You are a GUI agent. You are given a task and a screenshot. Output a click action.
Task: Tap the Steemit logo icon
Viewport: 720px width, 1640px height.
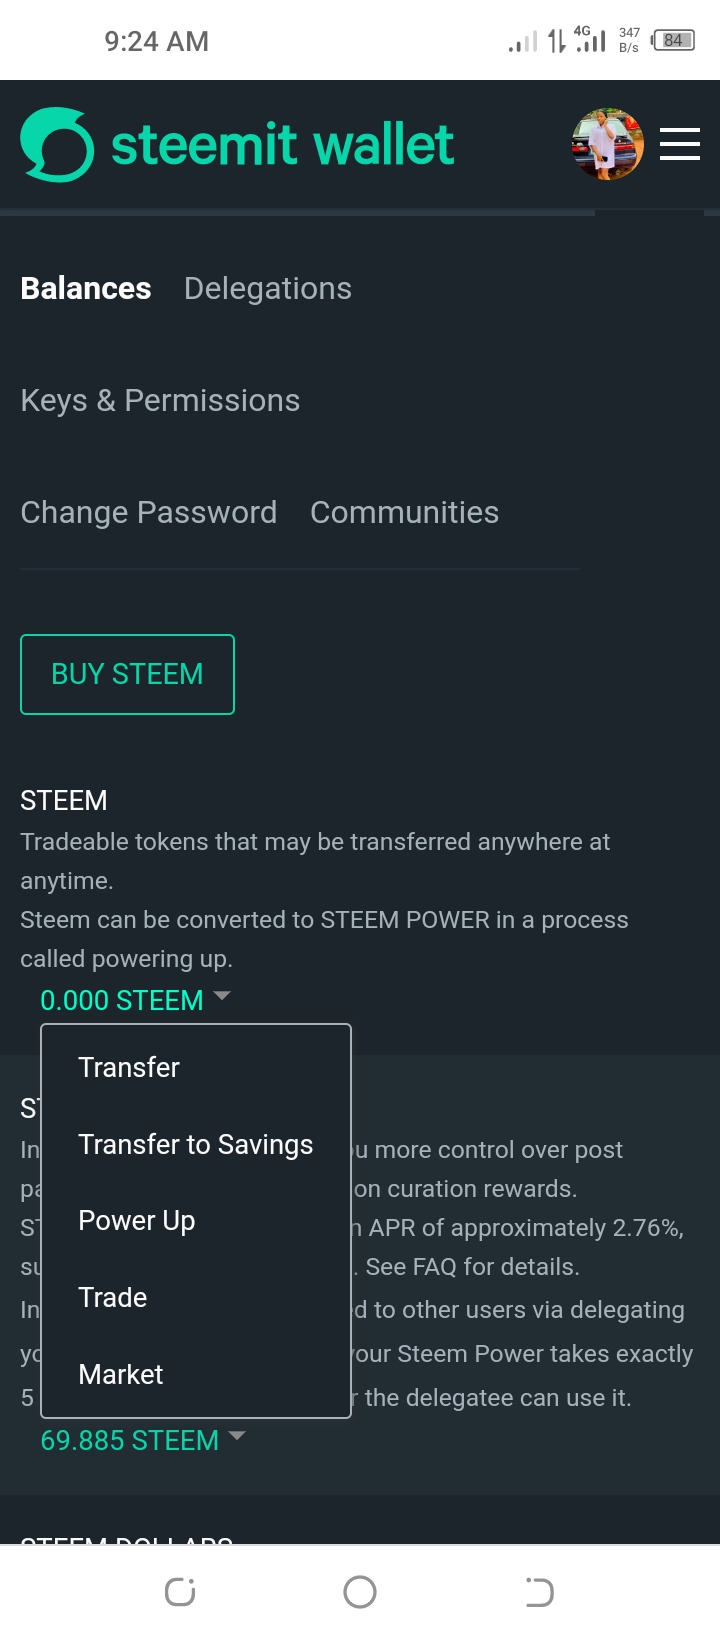57,145
